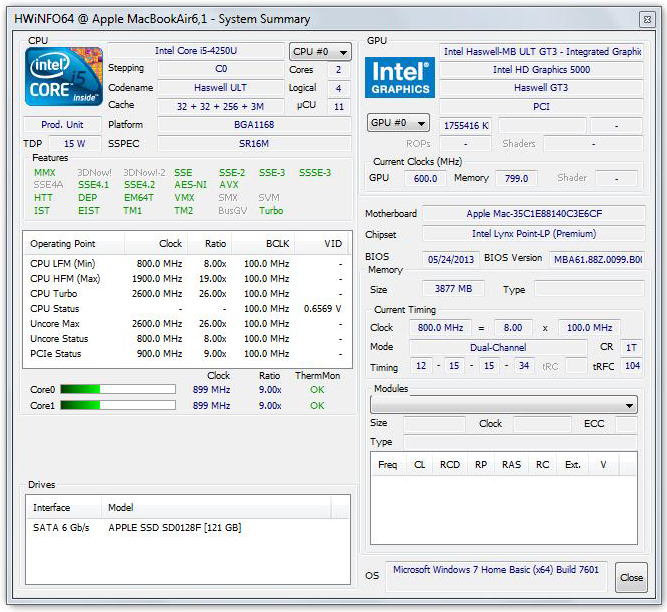Click the RAS column header in Modules
Image resolution: width=667 pixels, height=612 pixels.
511,464
